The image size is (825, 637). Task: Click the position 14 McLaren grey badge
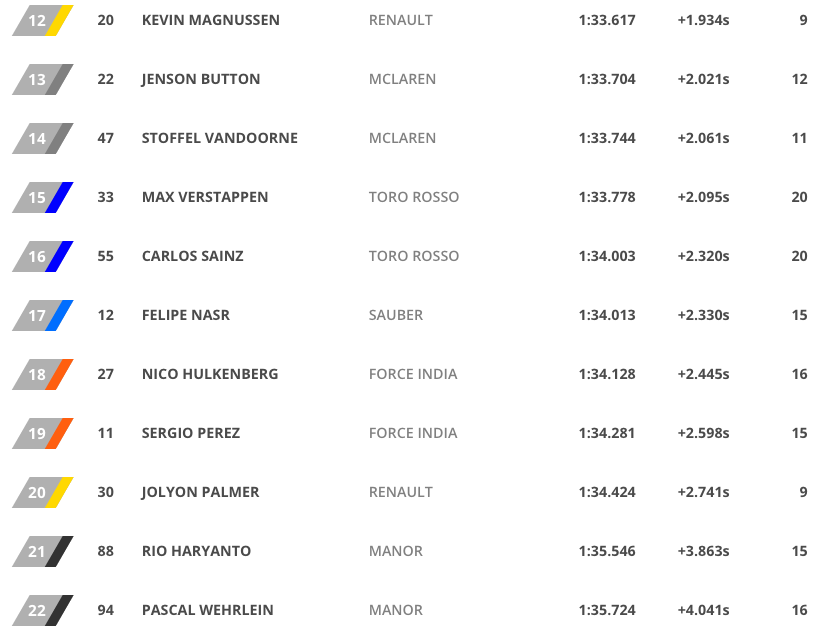[43, 138]
